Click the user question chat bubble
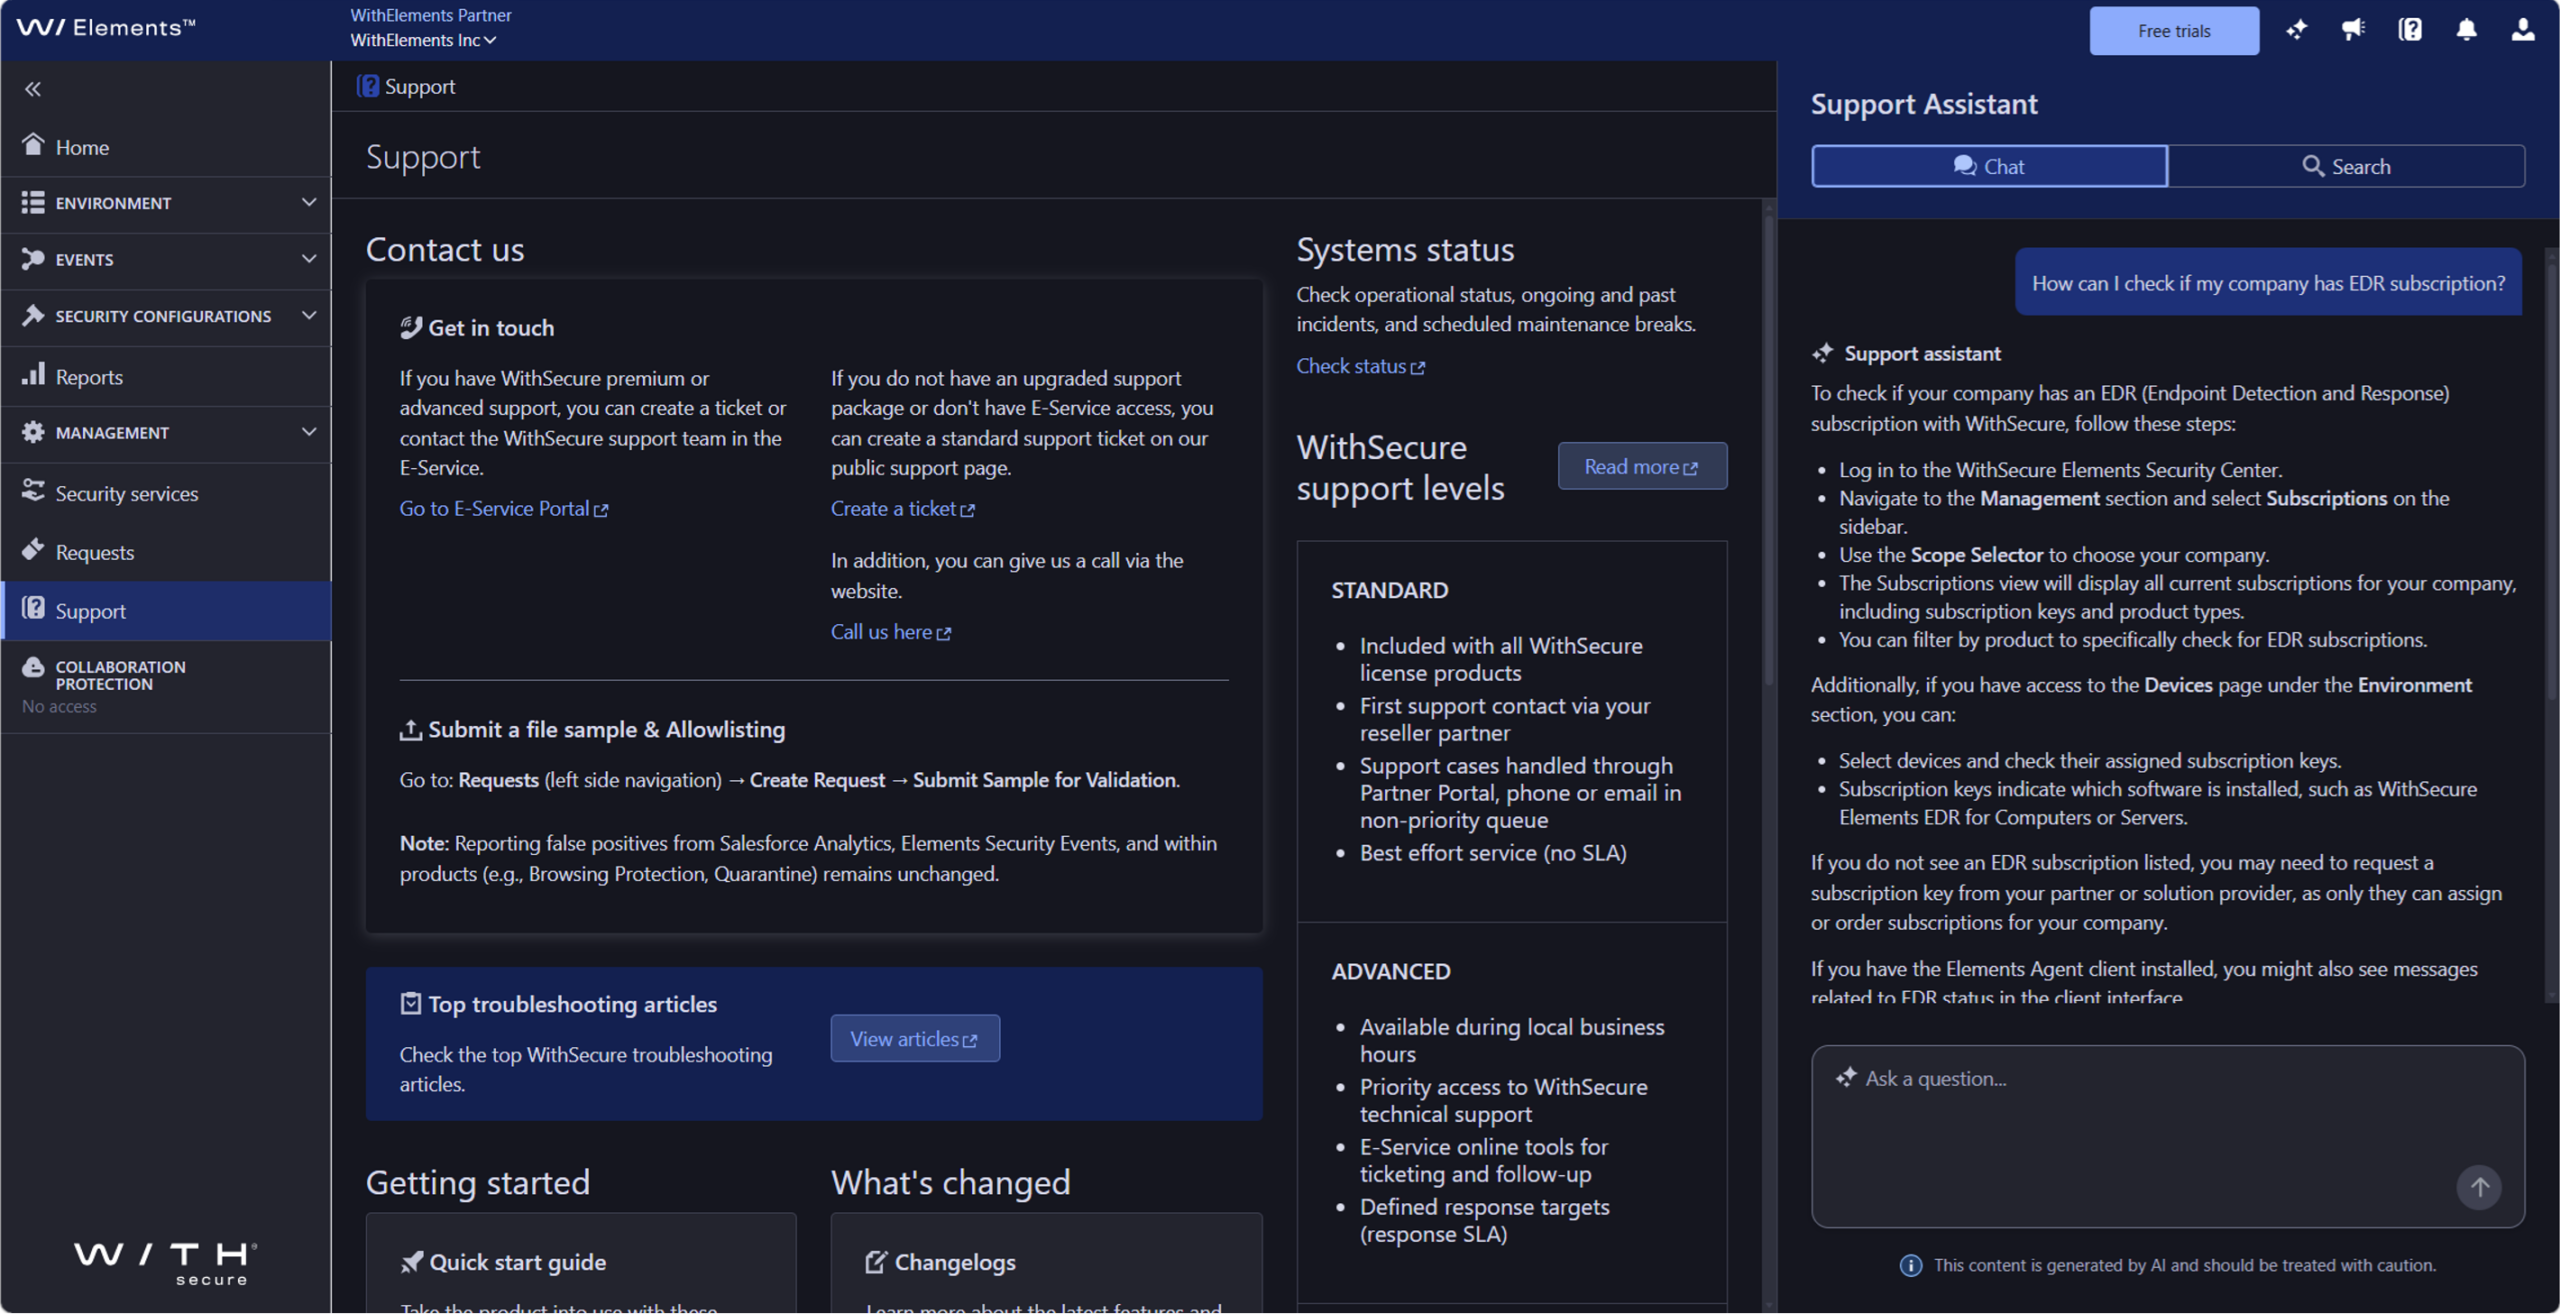The width and height of the screenshot is (2560, 1314). (2268, 283)
